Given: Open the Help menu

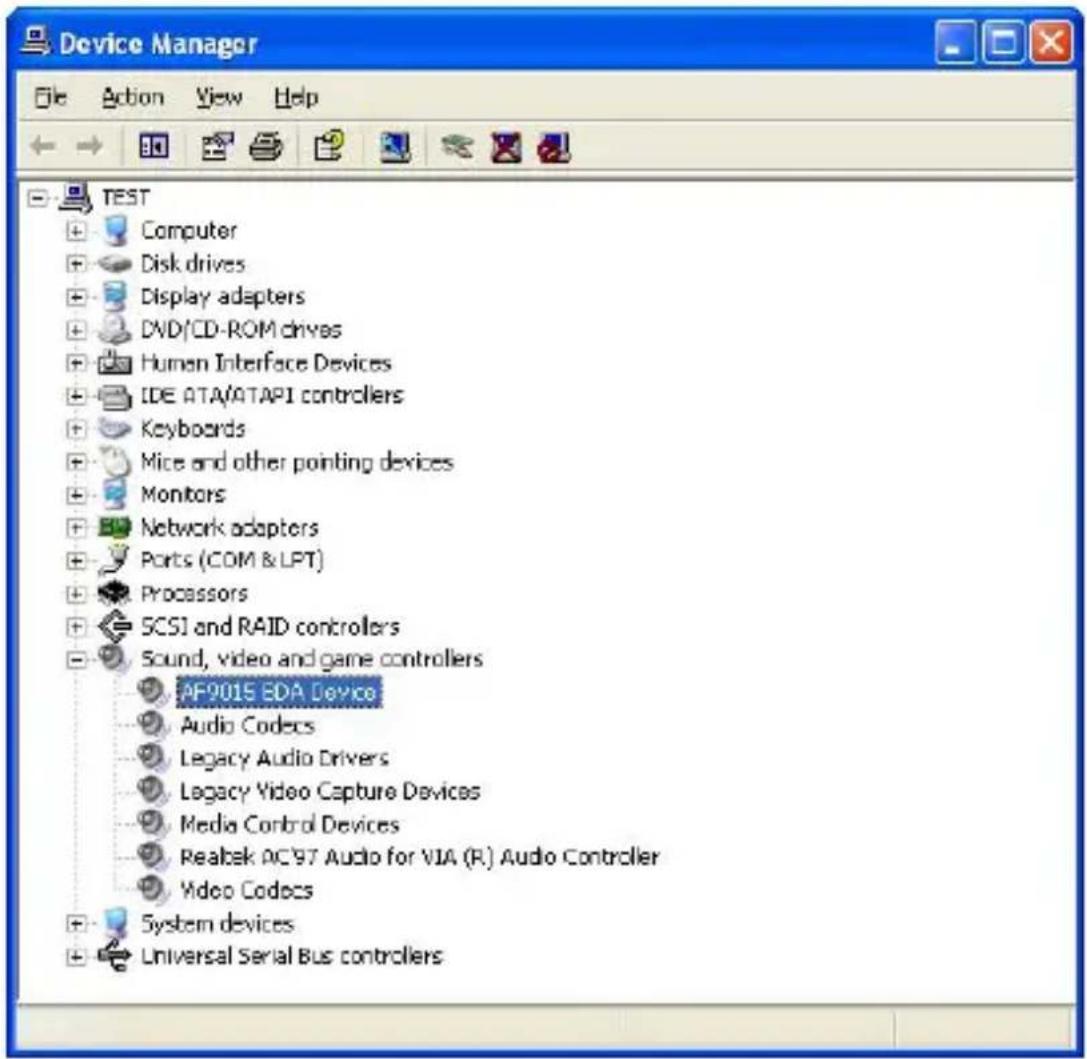Looking at the screenshot, I should 296,97.
